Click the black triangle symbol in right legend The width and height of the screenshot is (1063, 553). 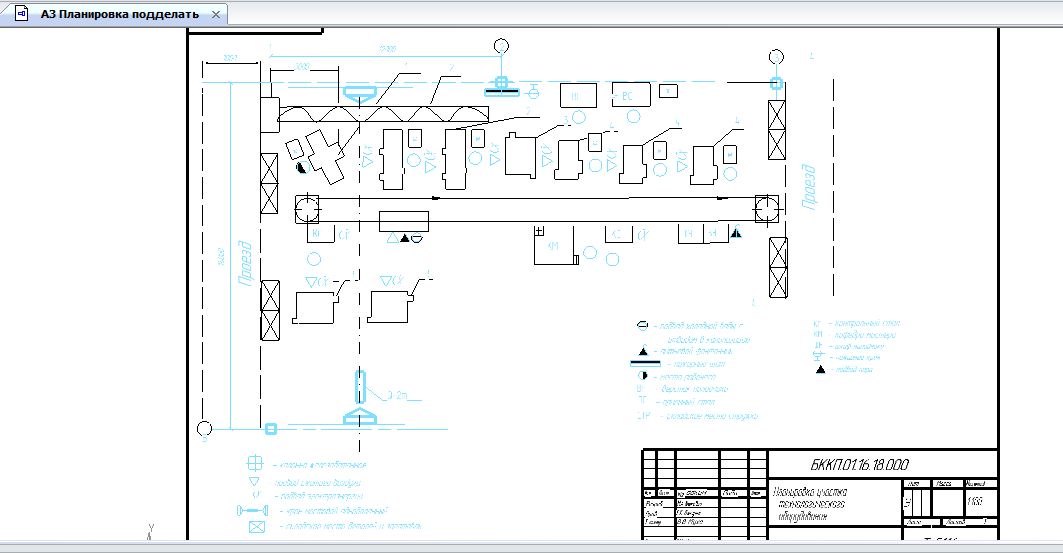pos(820,370)
